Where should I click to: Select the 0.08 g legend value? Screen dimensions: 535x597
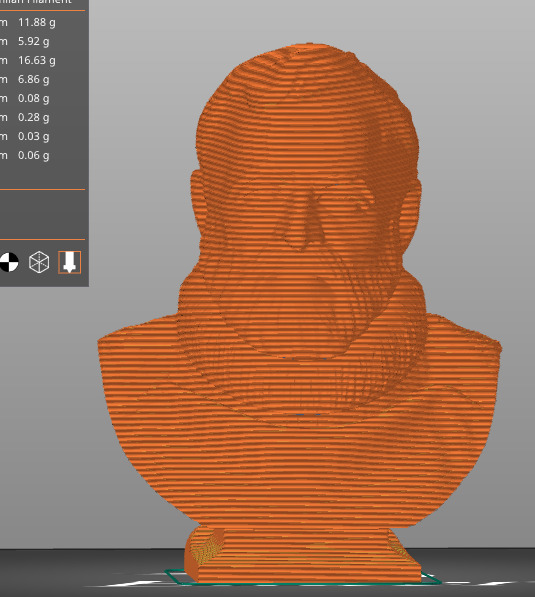[x=34, y=99]
